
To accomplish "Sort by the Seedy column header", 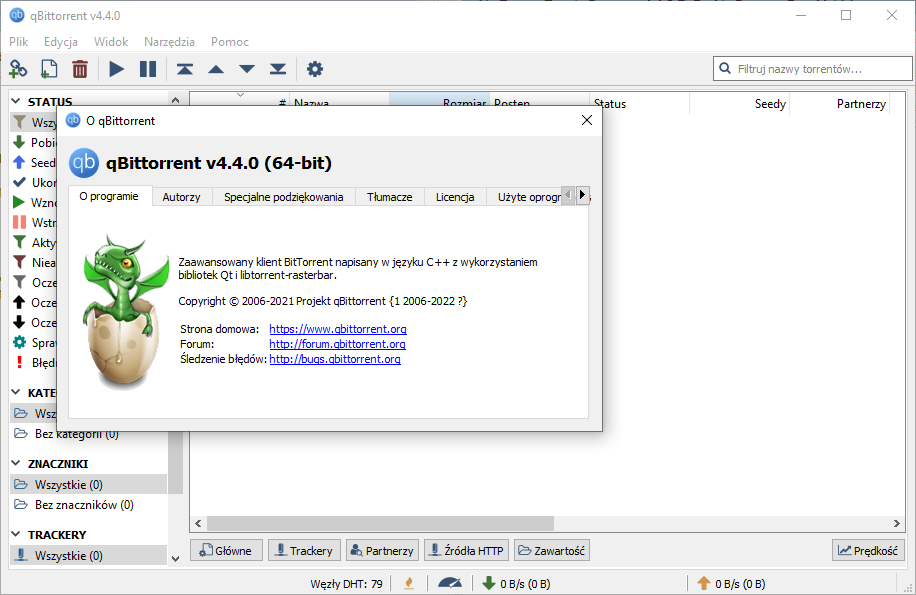I will [740, 103].
